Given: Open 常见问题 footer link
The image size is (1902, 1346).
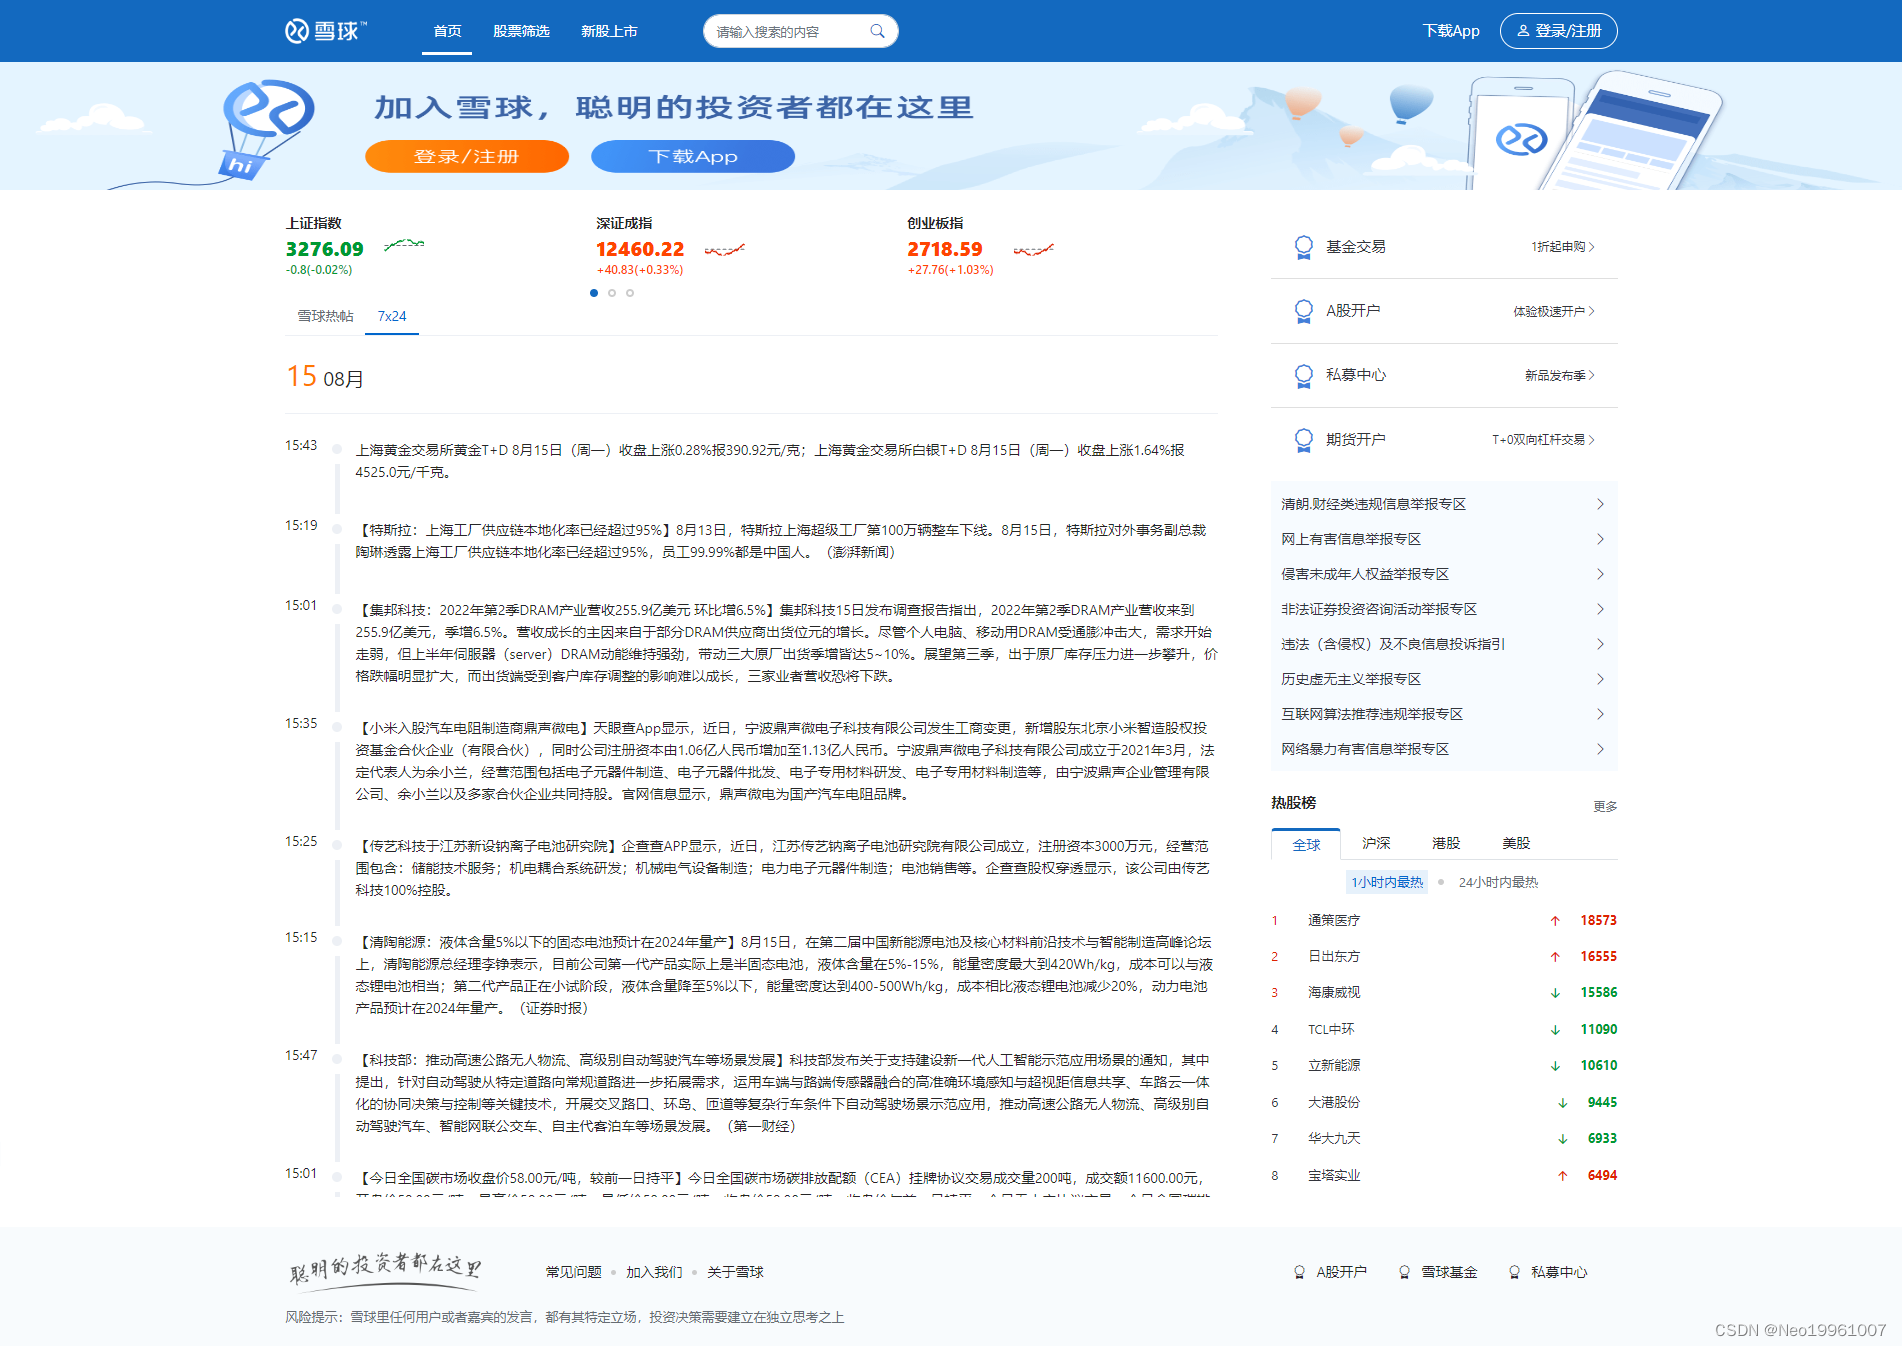Looking at the screenshot, I should [x=574, y=1272].
